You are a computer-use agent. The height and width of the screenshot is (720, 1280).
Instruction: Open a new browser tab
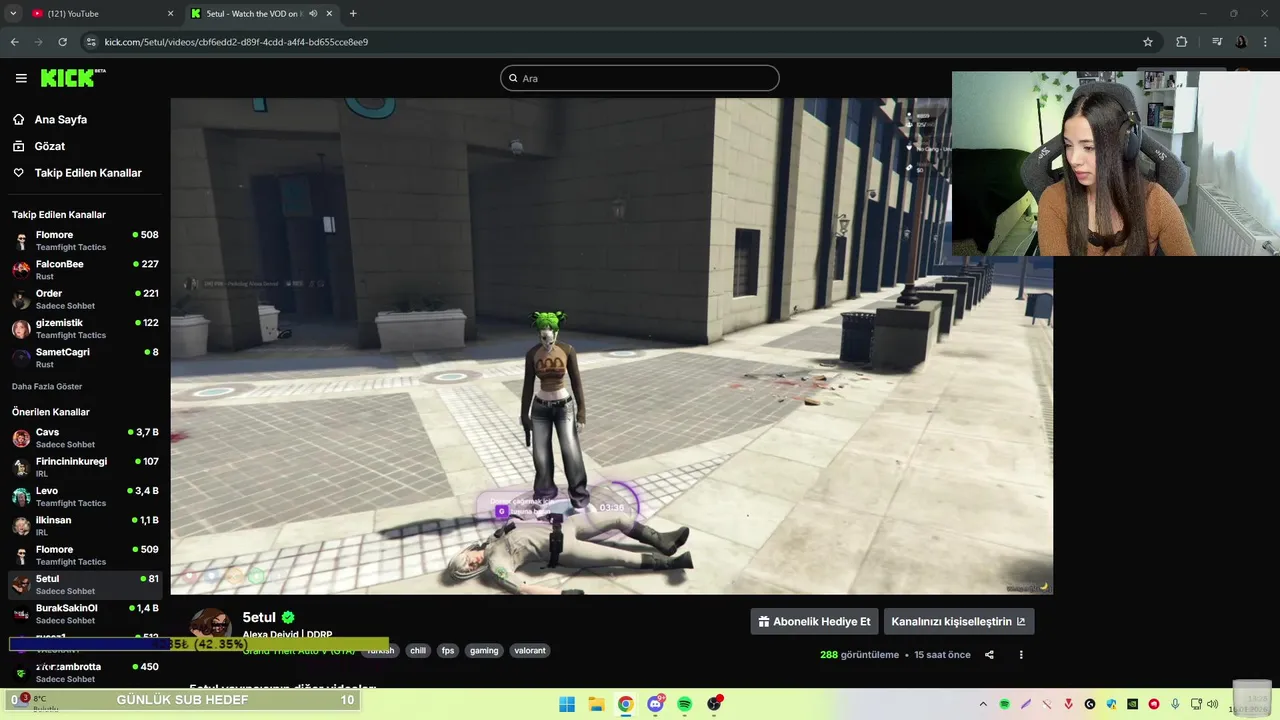pyautogui.click(x=353, y=13)
